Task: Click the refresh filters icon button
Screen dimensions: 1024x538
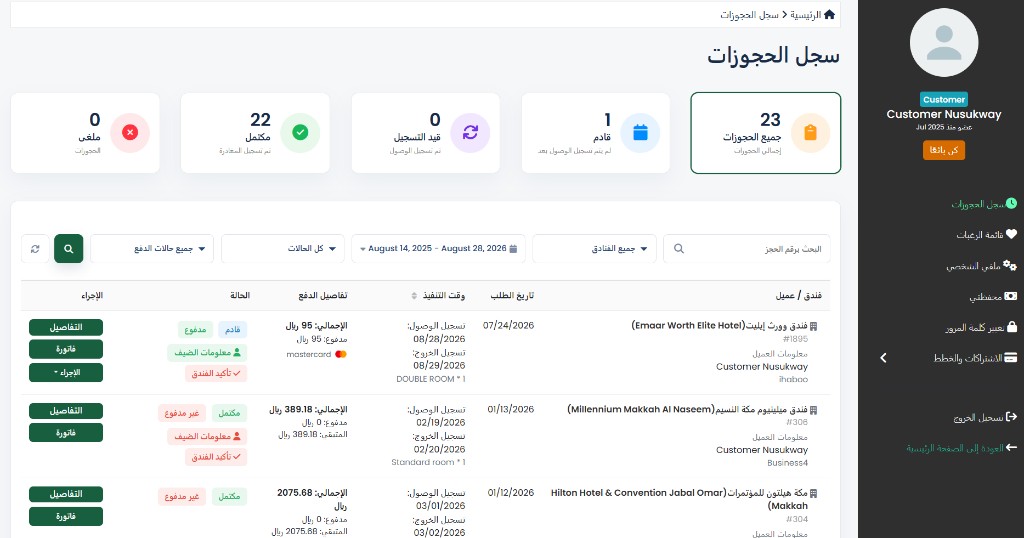Action: click(x=35, y=249)
